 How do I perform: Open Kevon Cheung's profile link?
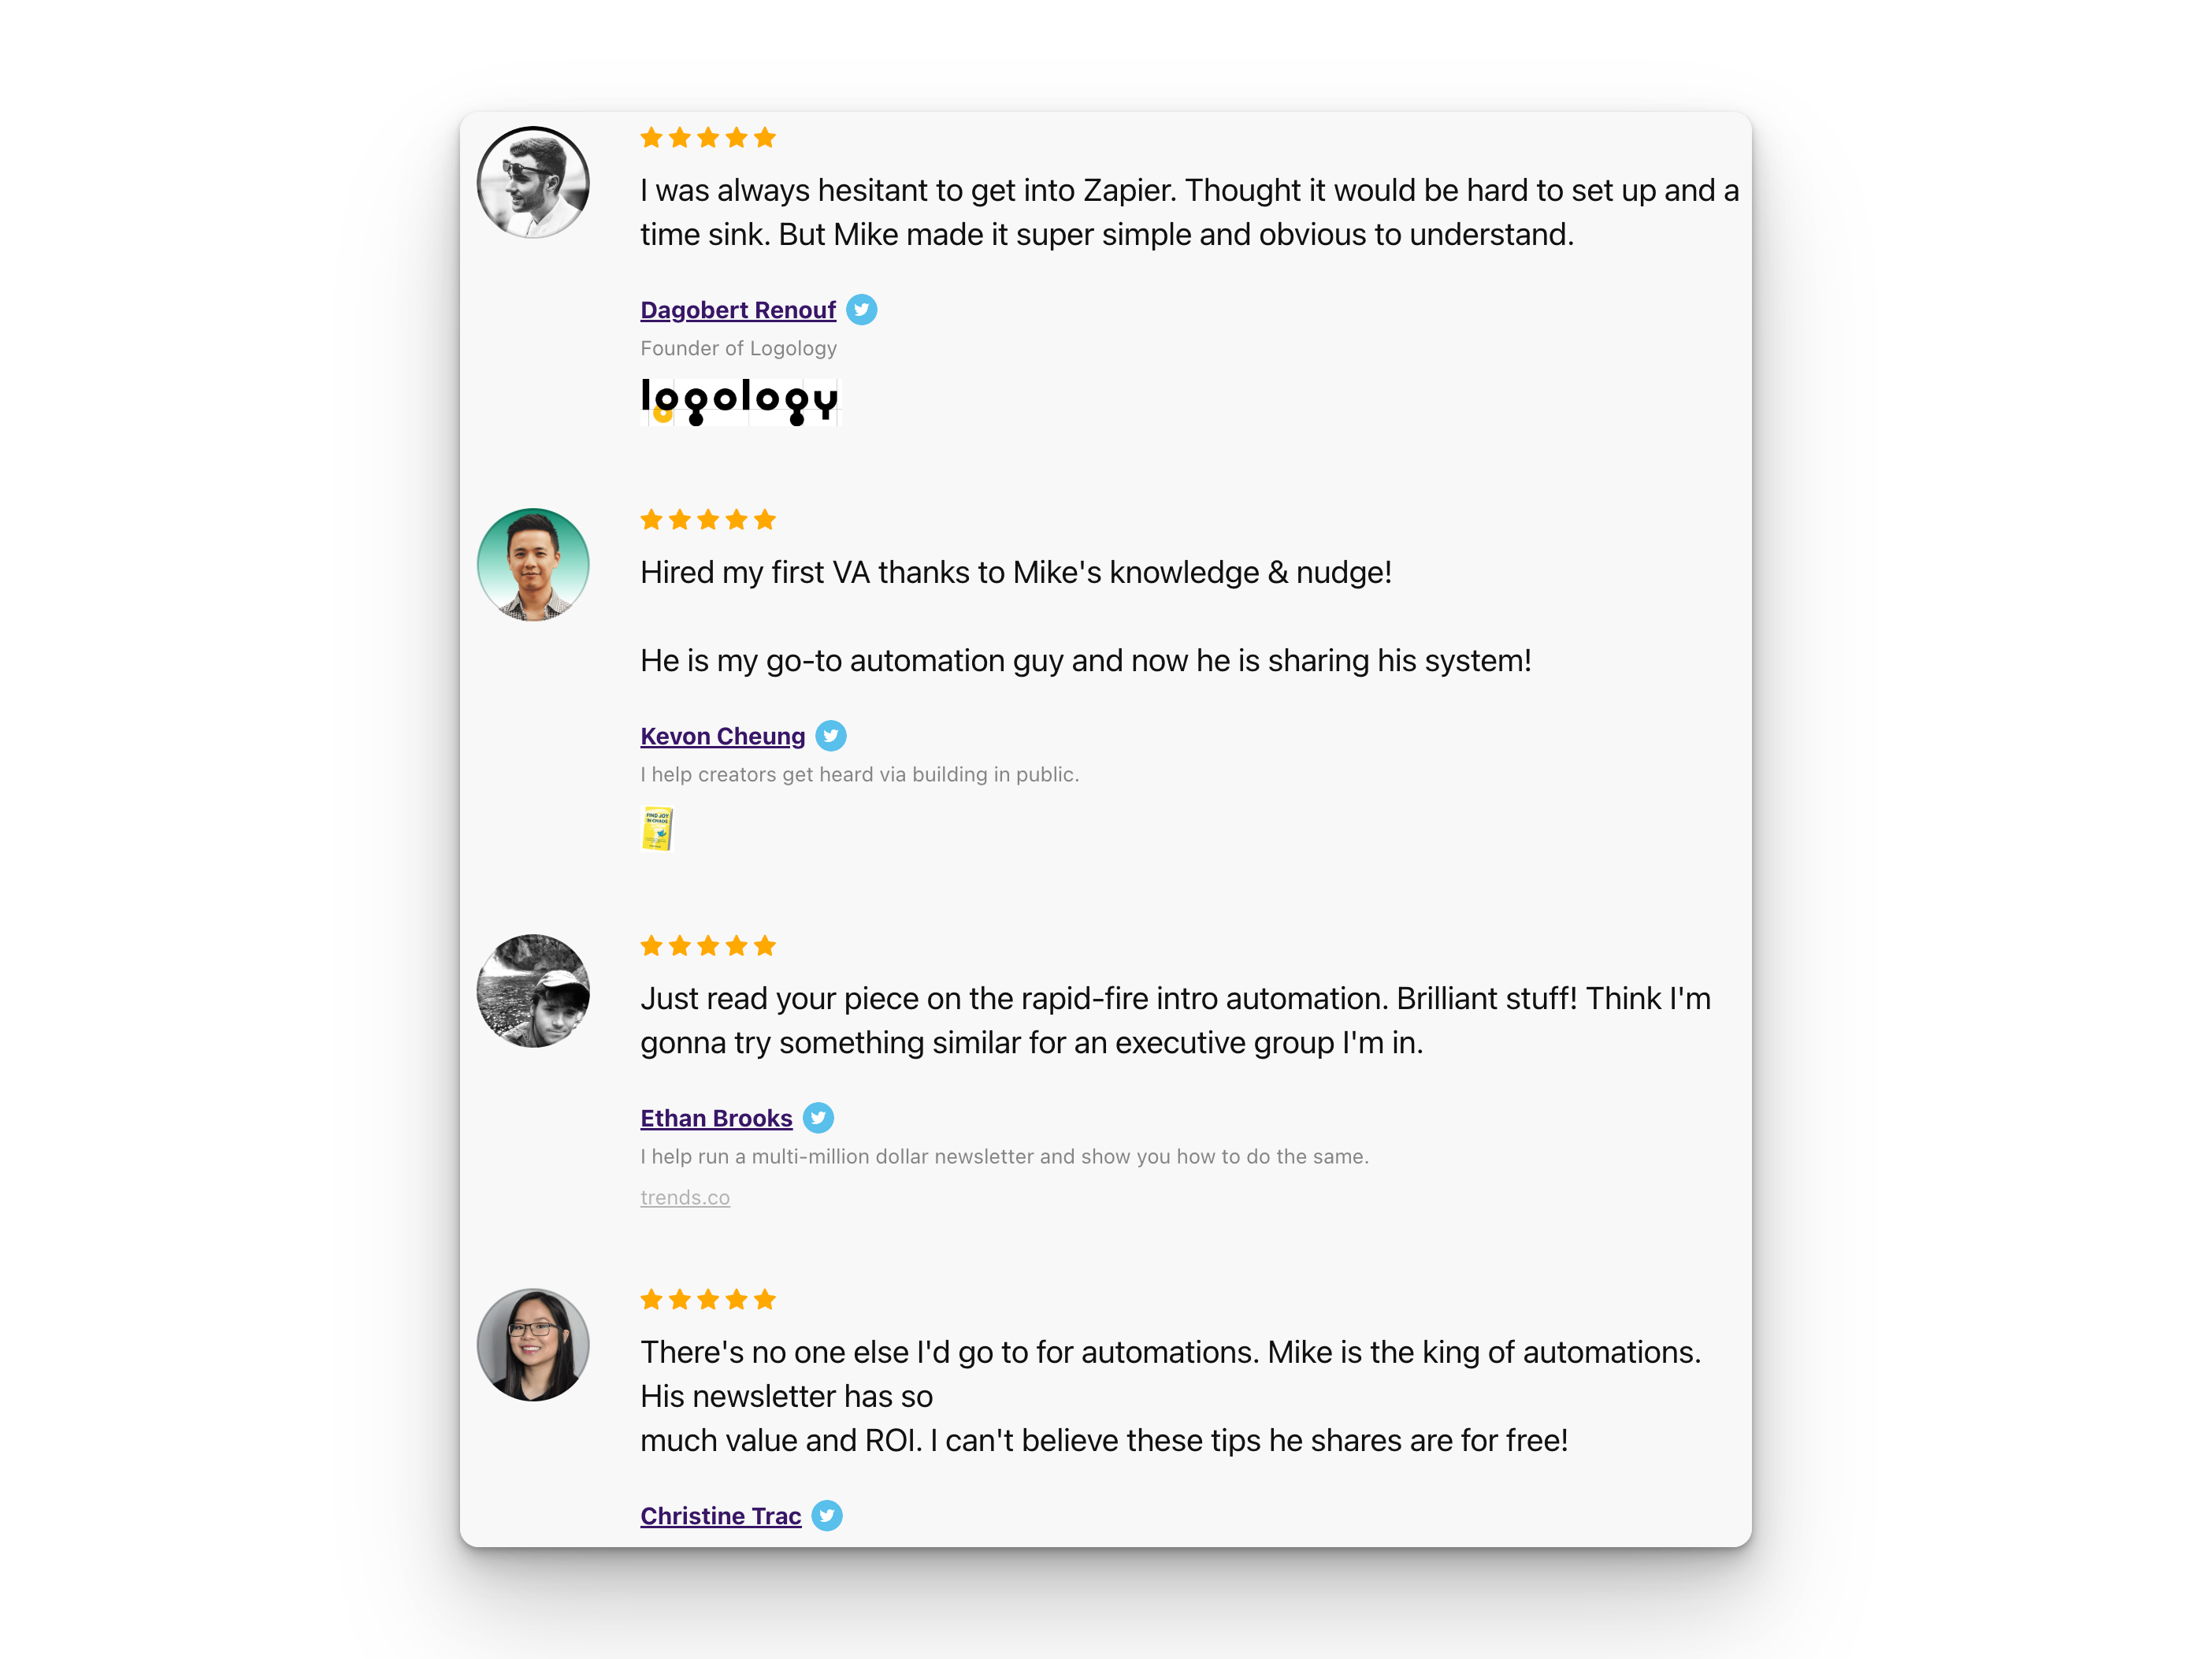tap(722, 736)
